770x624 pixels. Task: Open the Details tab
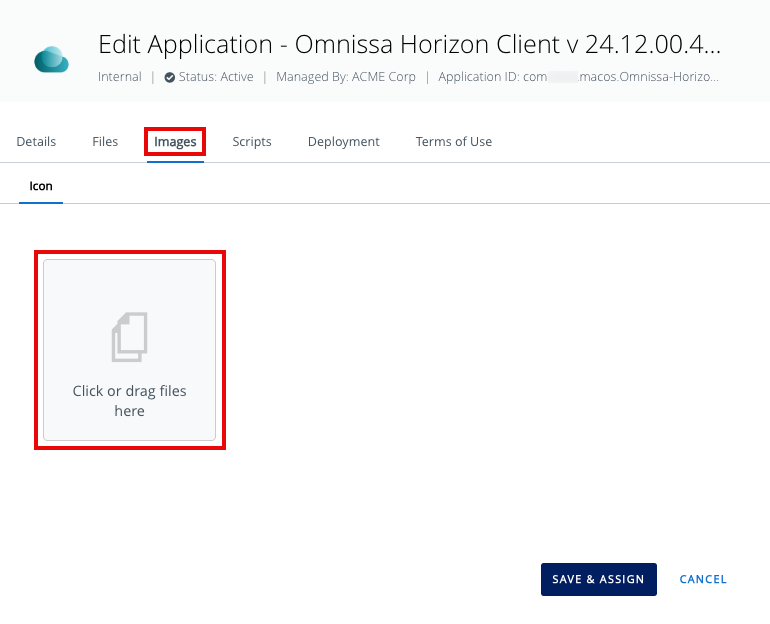click(36, 142)
